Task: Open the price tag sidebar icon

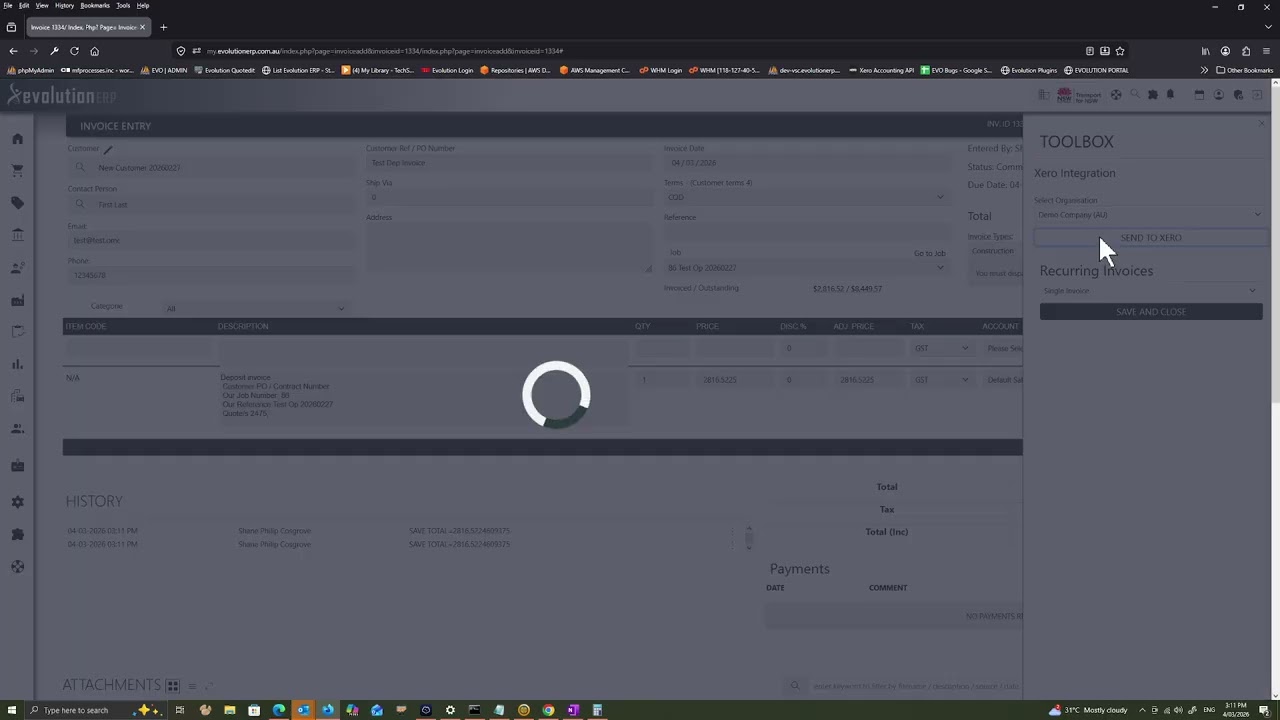Action: click(x=17, y=203)
